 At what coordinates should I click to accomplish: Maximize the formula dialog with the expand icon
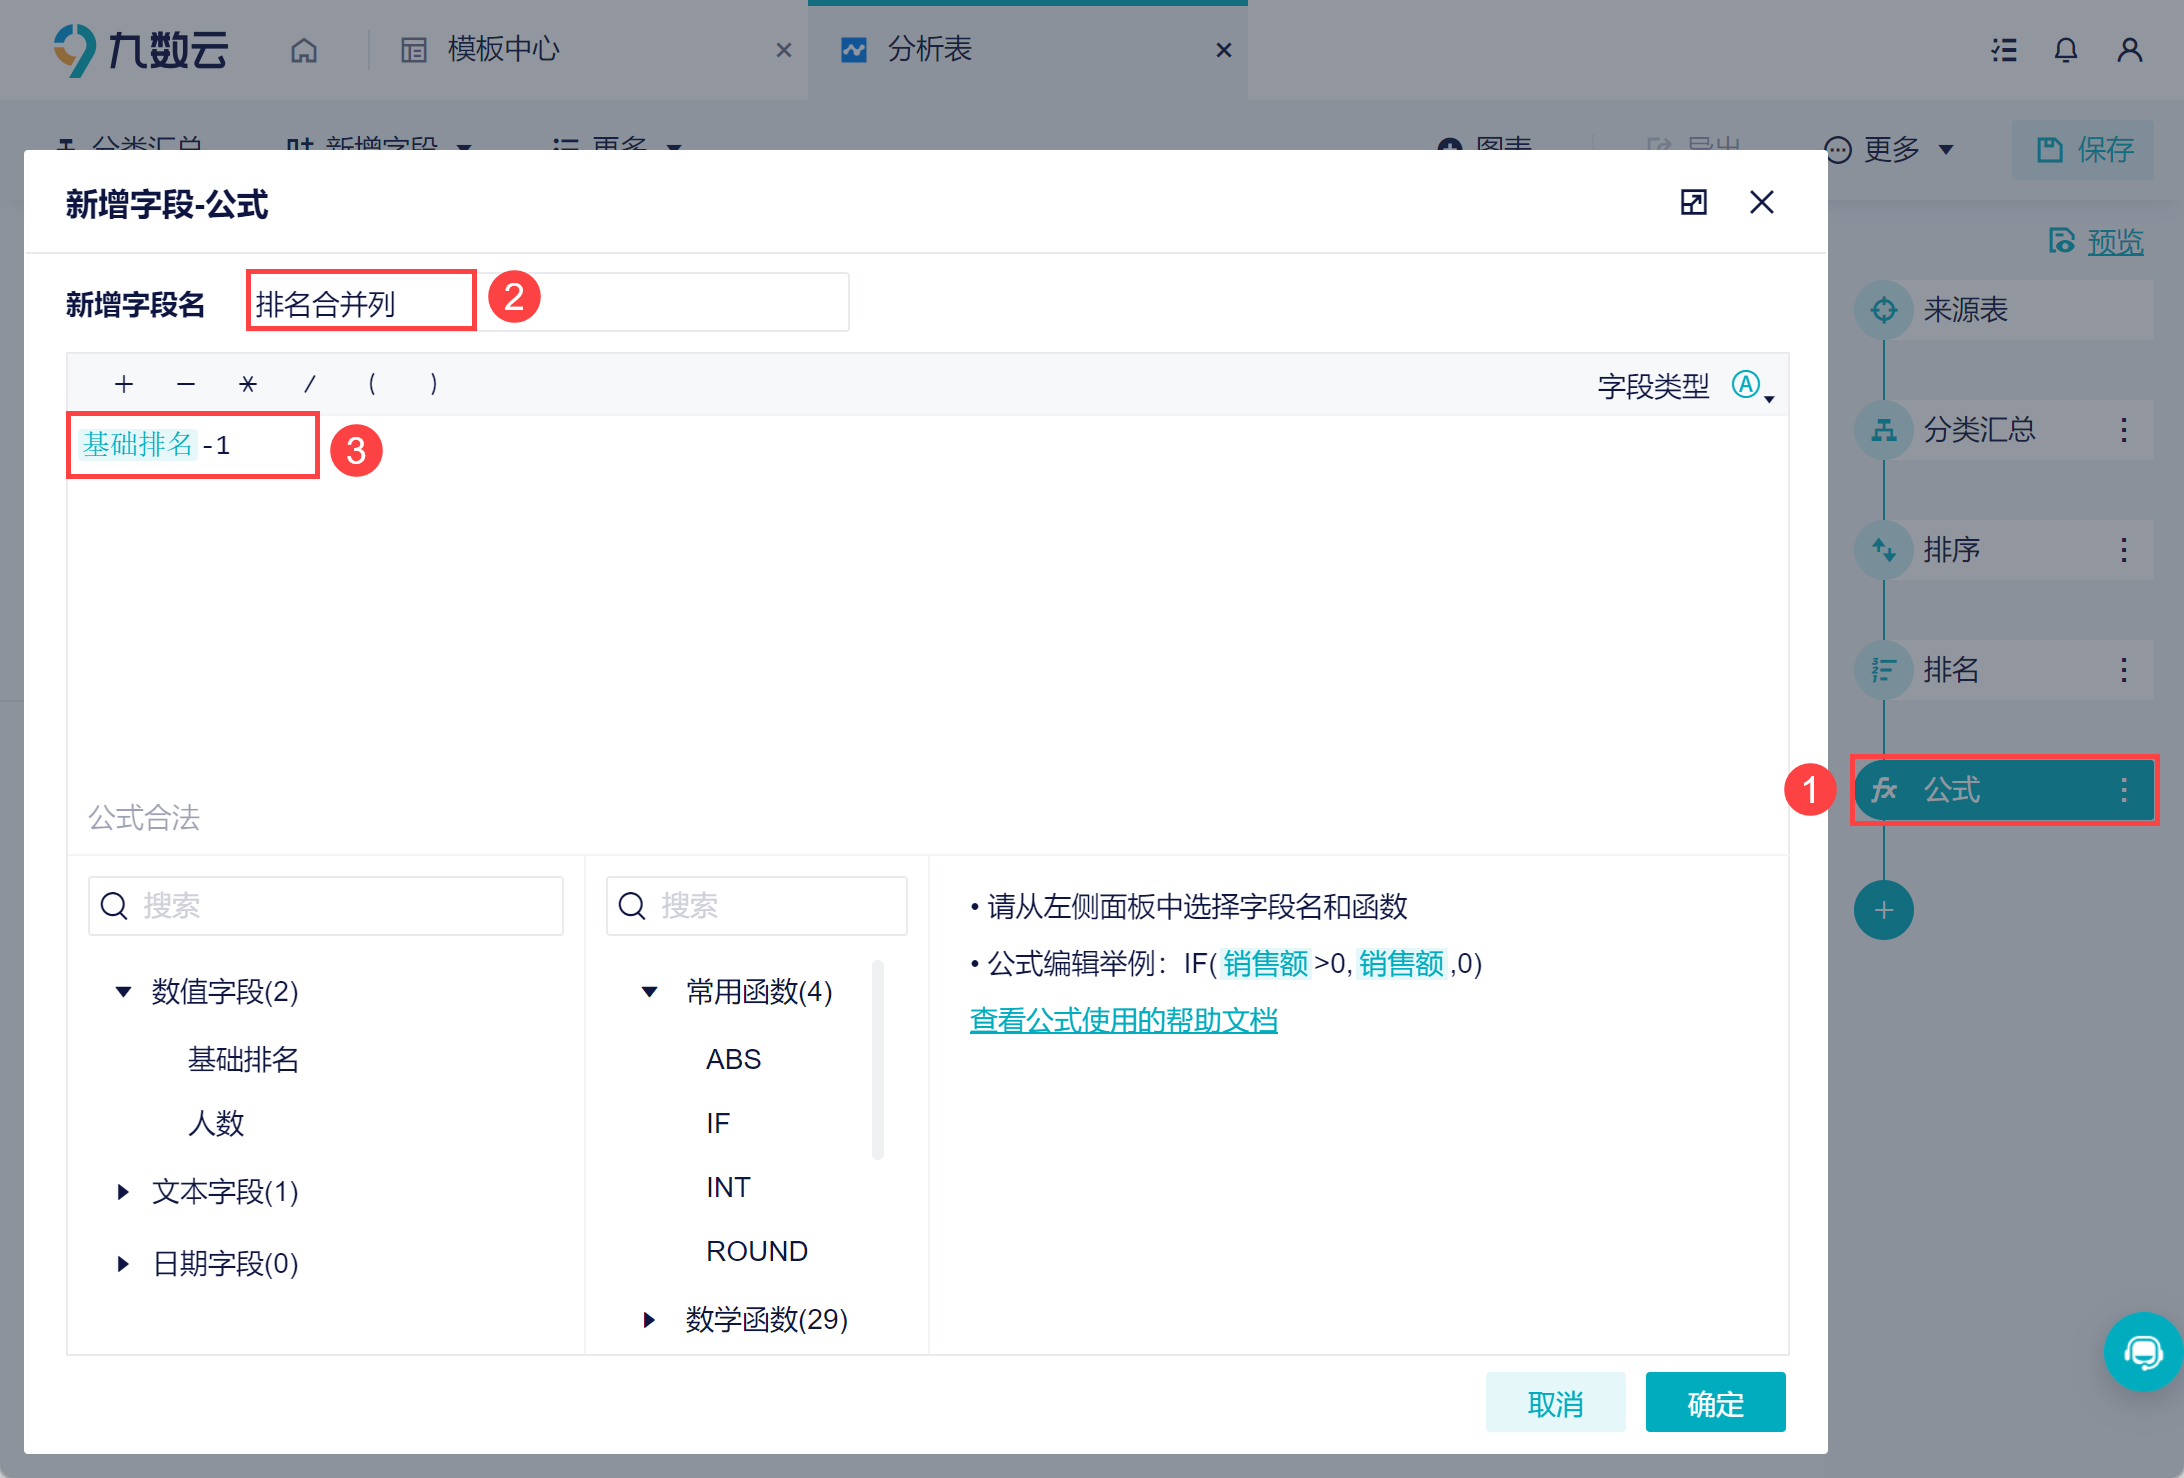click(x=1693, y=203)
